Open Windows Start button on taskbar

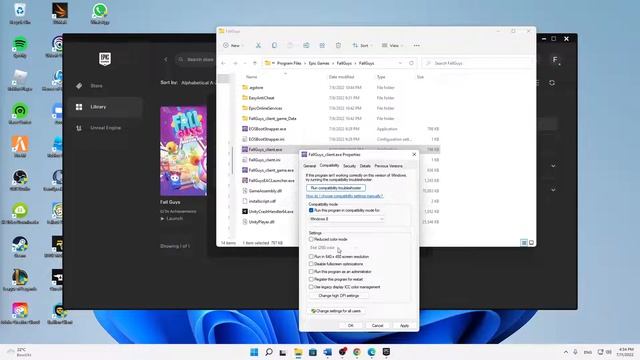pos(254,352)
